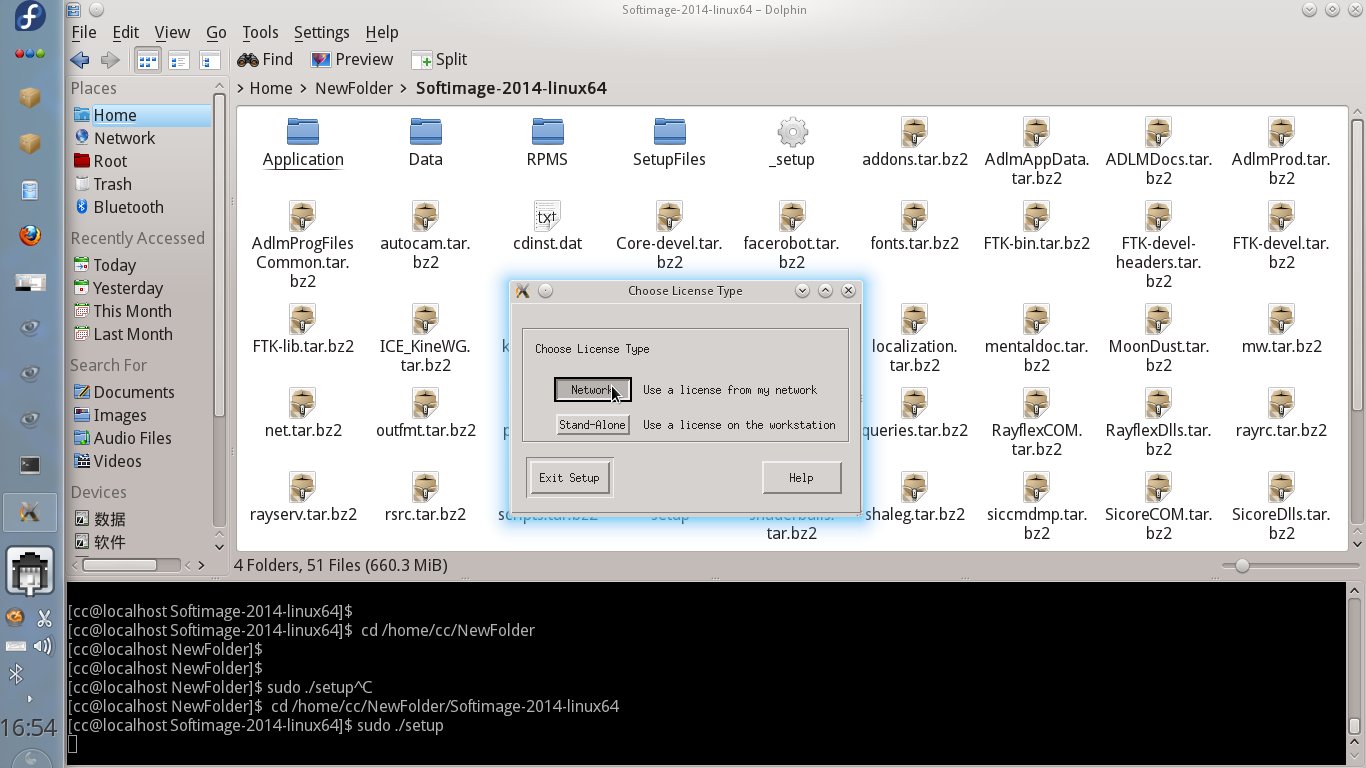Click NewFolder in breadcrumb path

(354, 88)
